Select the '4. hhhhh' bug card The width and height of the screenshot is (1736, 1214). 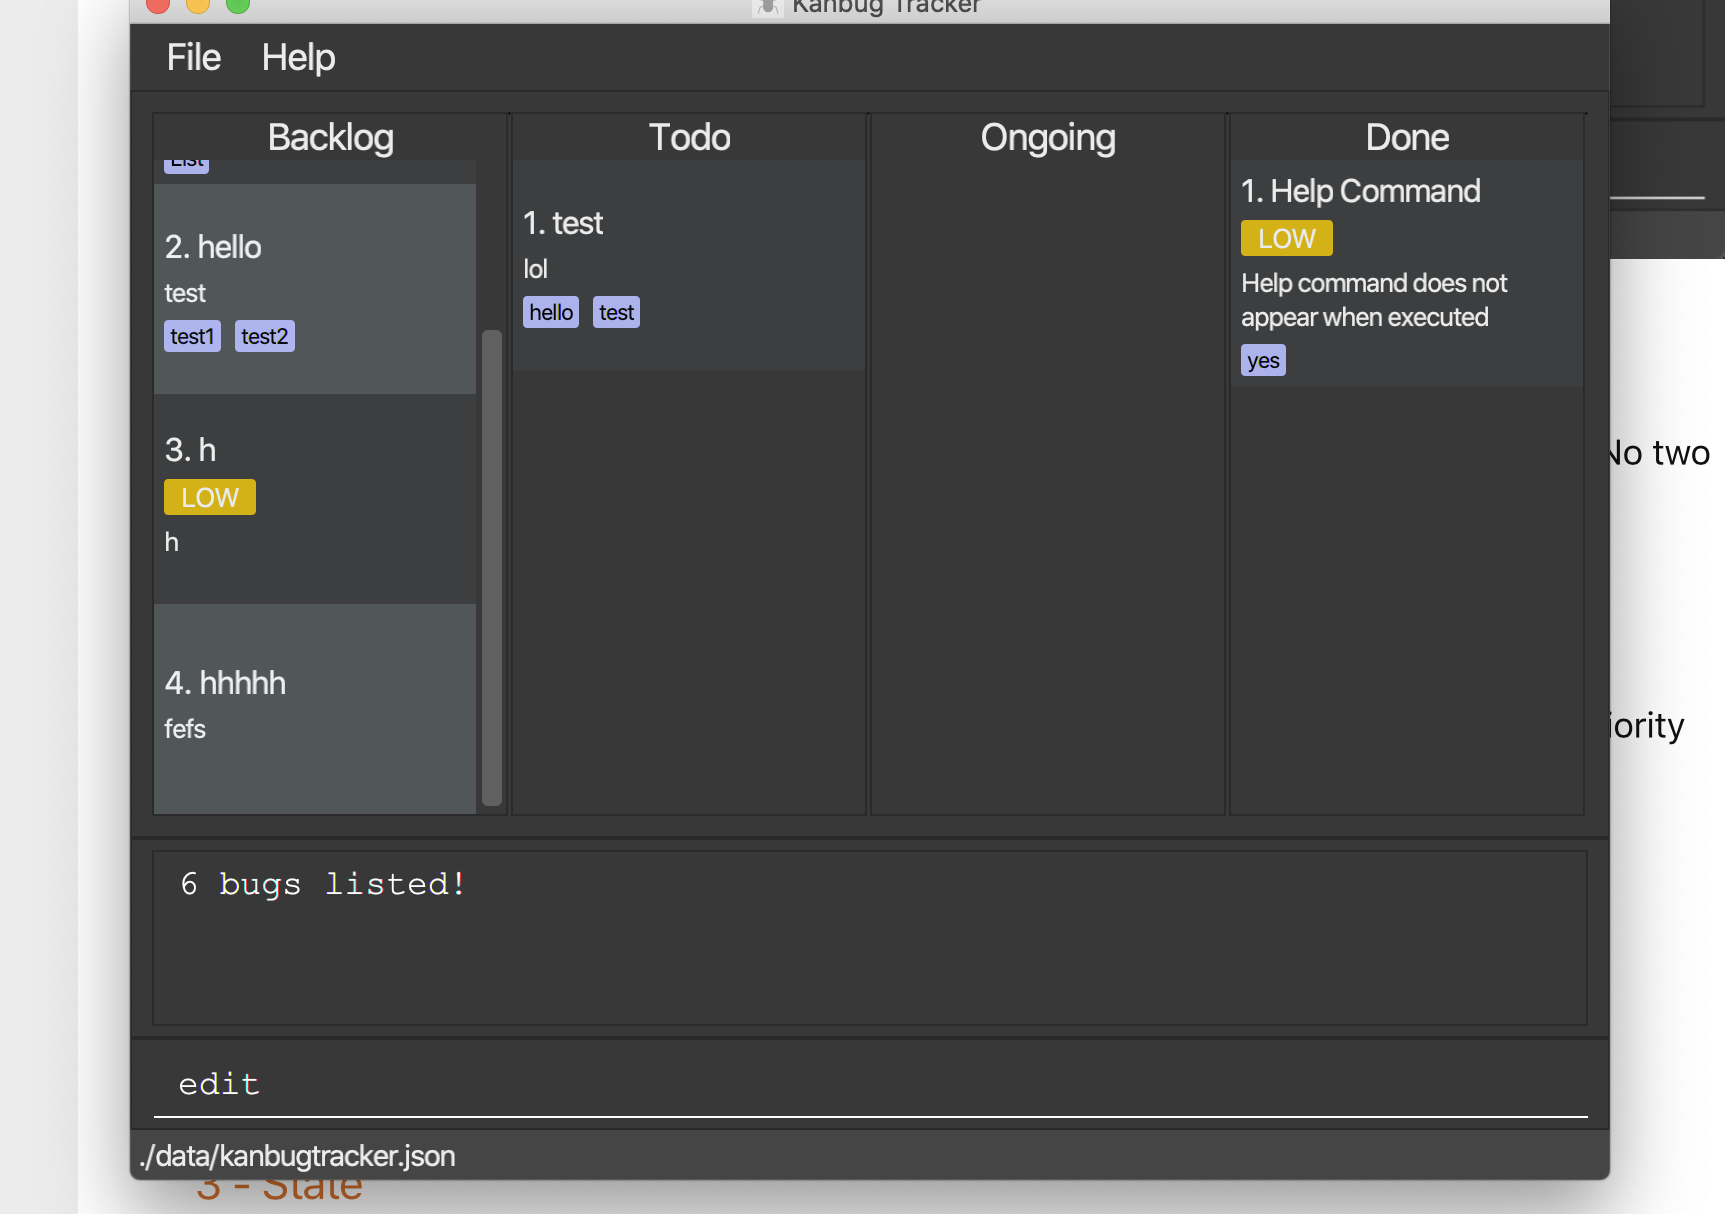(315, 708)
